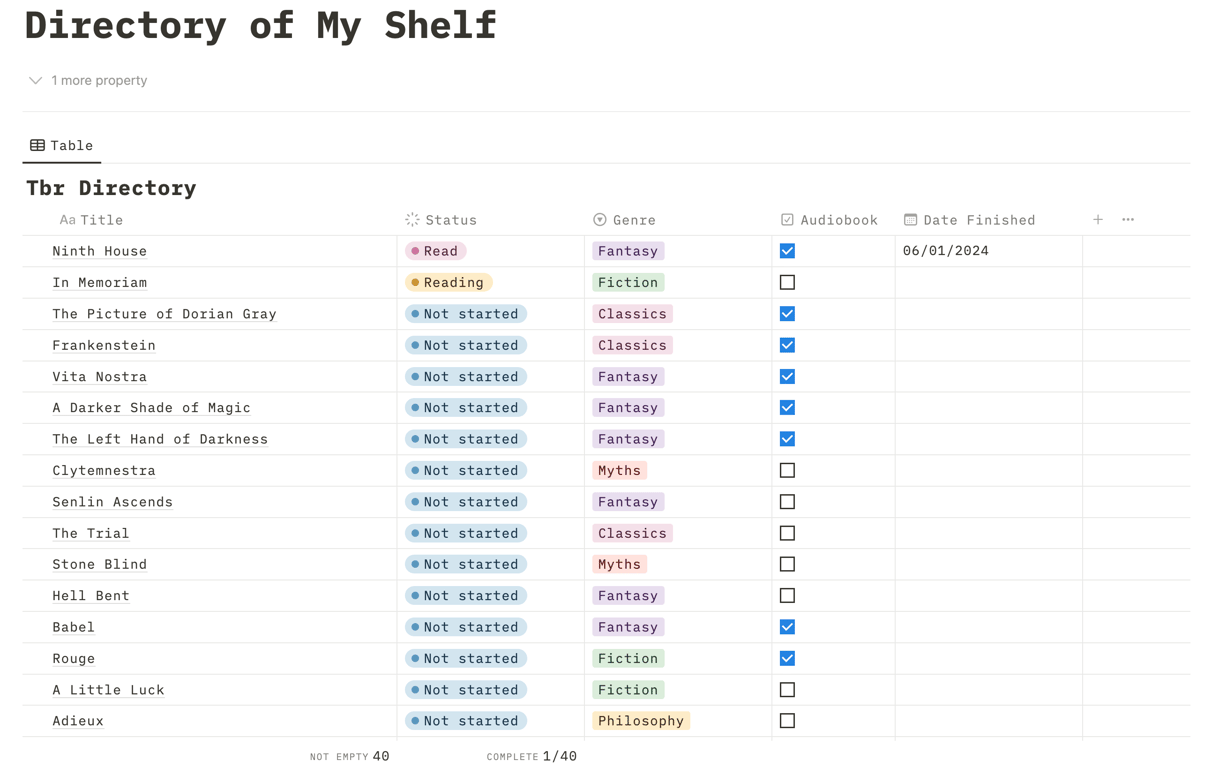Click the Audiobook column checkbox icon
The width and height of the screenshot is (1227, 768).
pos(787,220)
